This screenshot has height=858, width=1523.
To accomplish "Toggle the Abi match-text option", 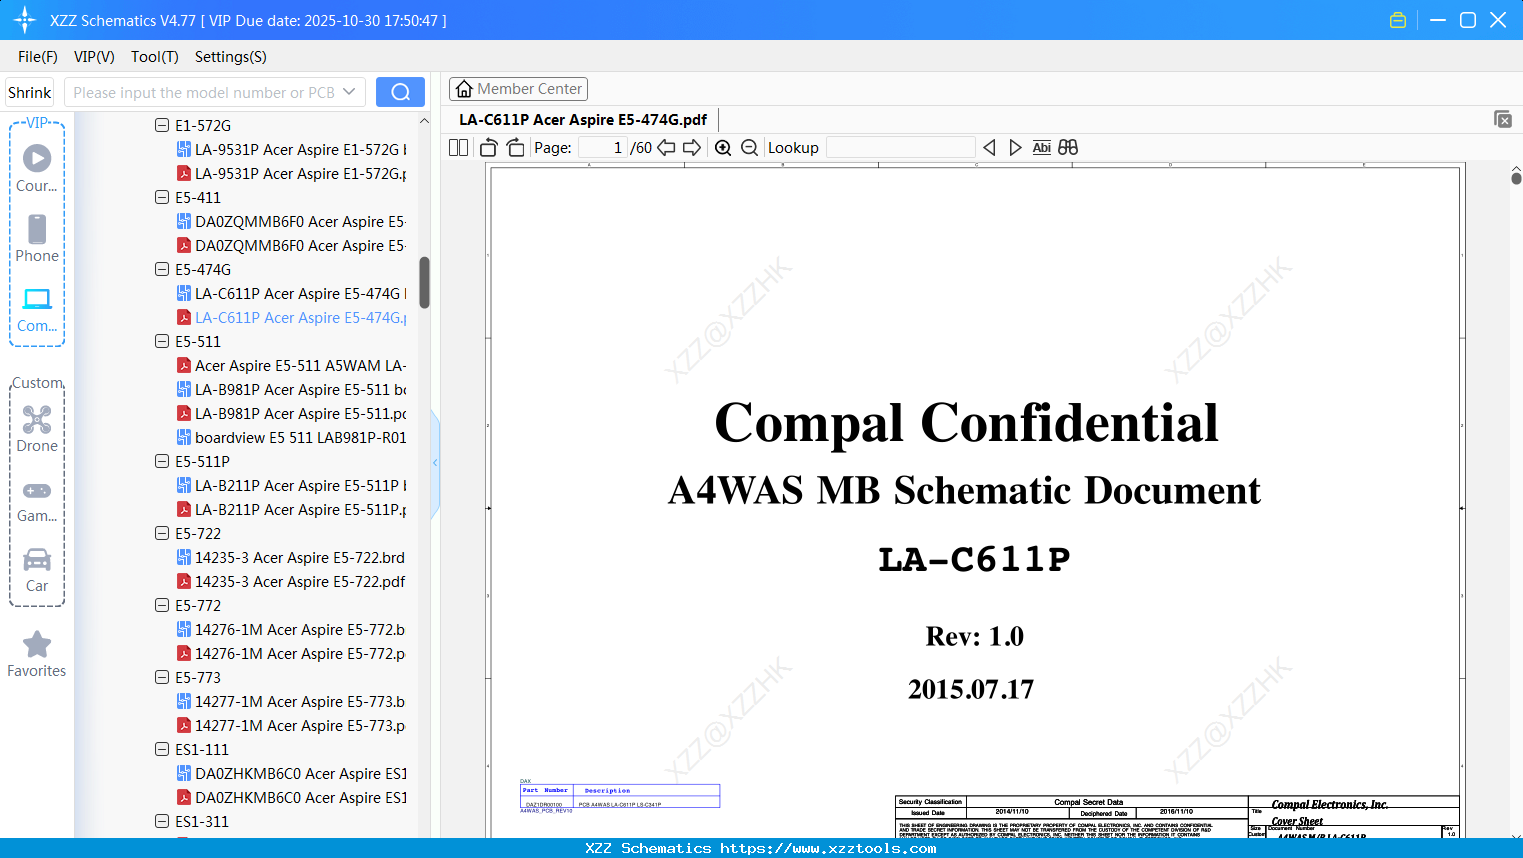I will pyautogui.click(x=1041, y=148).
